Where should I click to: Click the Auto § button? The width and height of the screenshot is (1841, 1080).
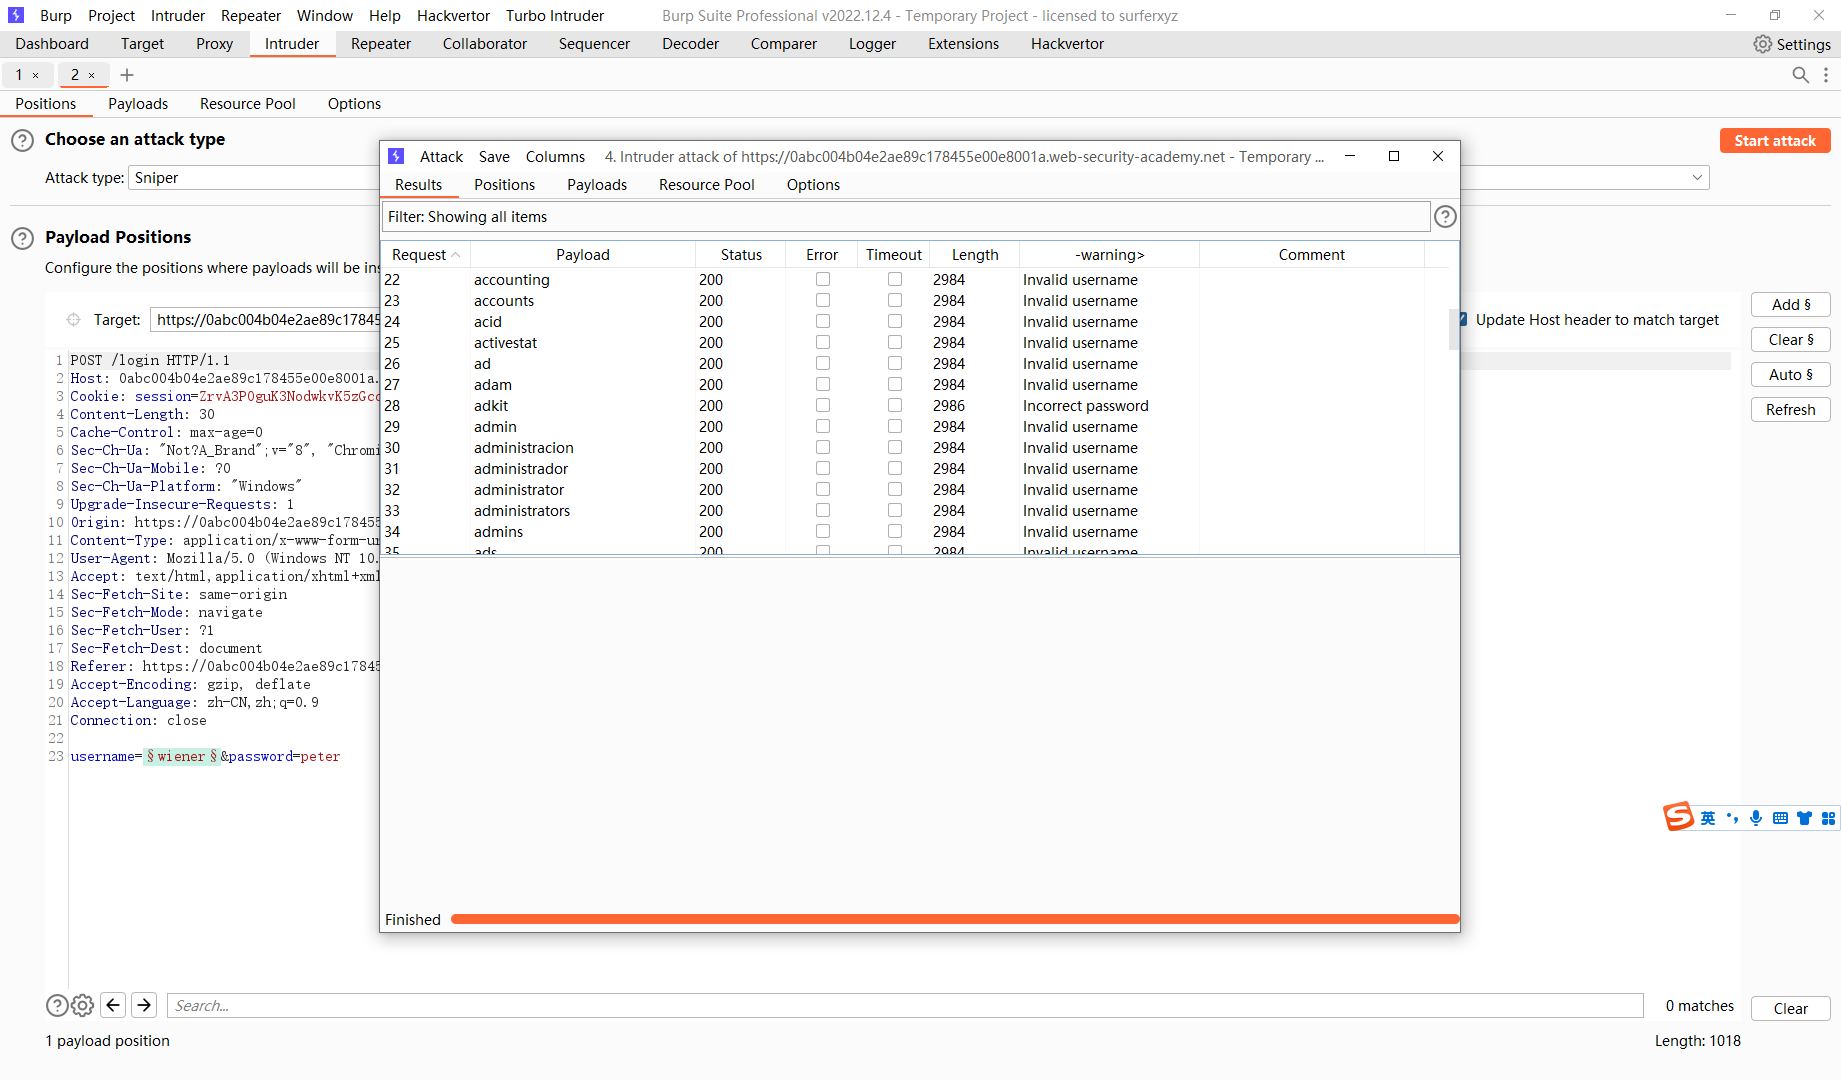pyautogui.click(x=1791, y=375)
